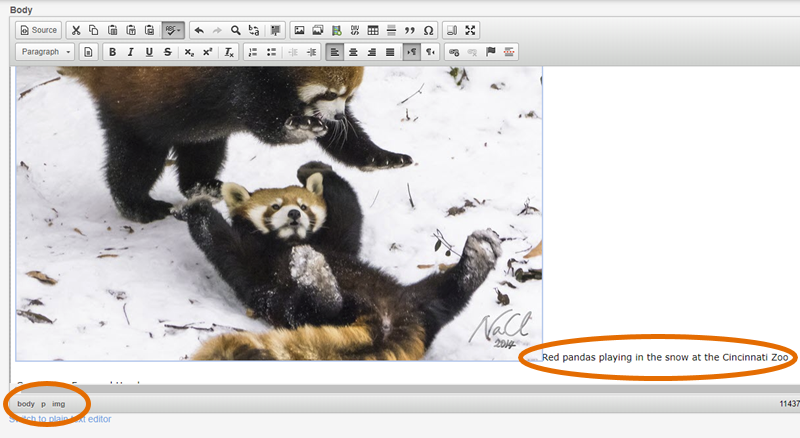Toggle italic formatting

(x=131, y=52)
